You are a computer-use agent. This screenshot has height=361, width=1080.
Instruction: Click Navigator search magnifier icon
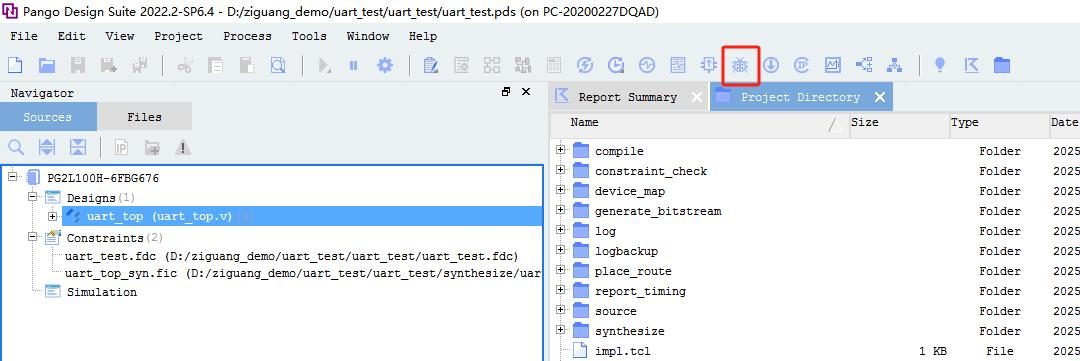point(16,147)
